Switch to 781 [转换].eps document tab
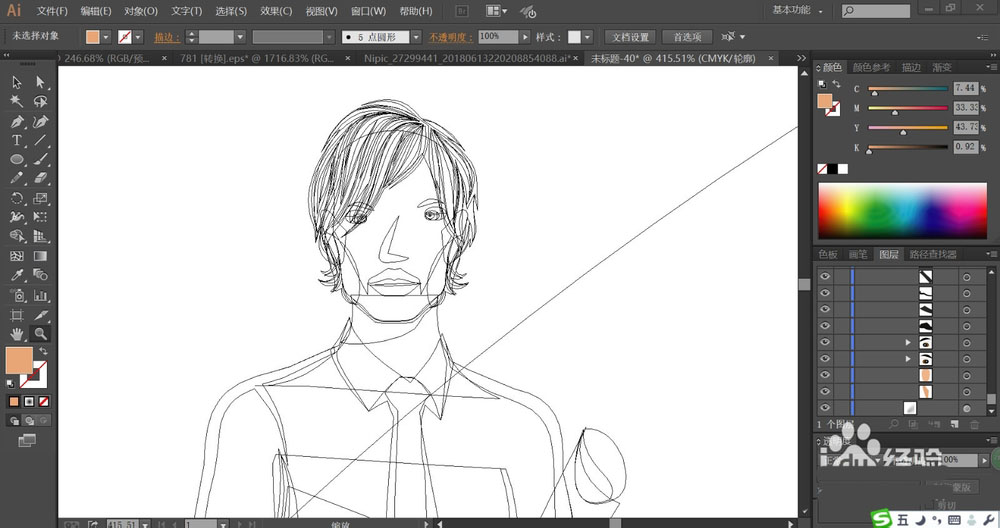1000x528 pixels. tap(256, 58)
